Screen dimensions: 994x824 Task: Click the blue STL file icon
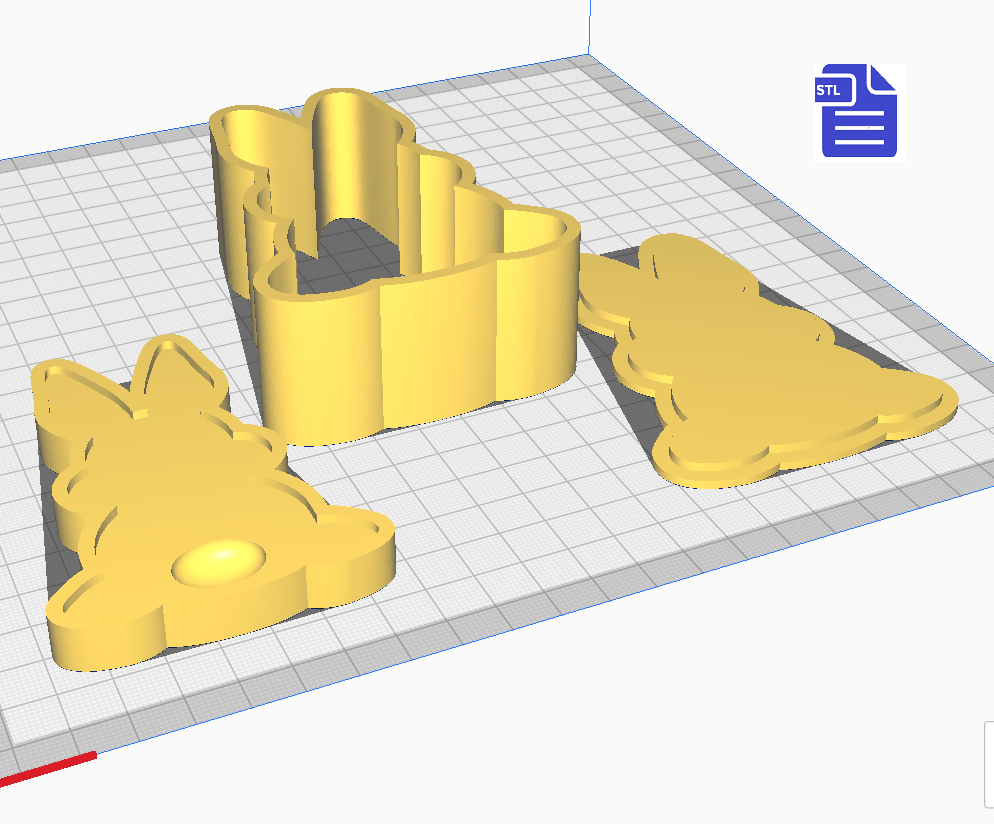[x=860, y=111]
